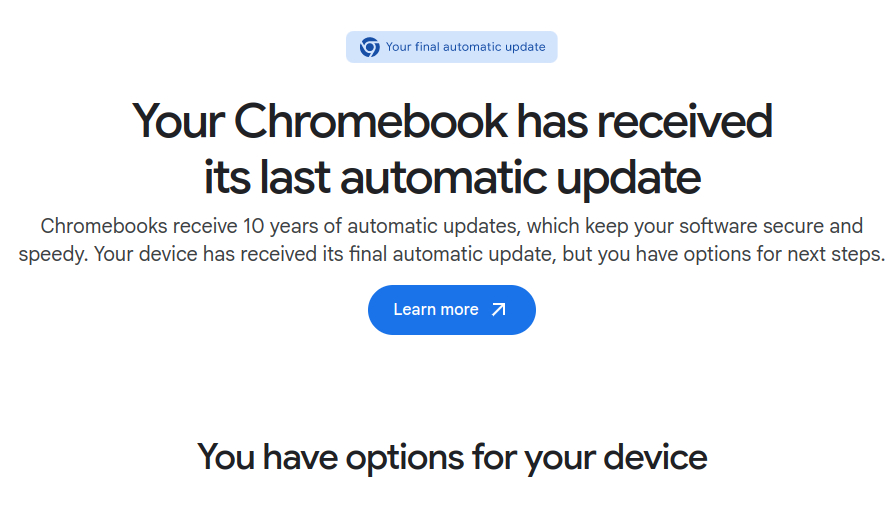The image size is (895, 510).
Task: Click the "You have options for your device" heading
Action: click(x=452, y=457)
